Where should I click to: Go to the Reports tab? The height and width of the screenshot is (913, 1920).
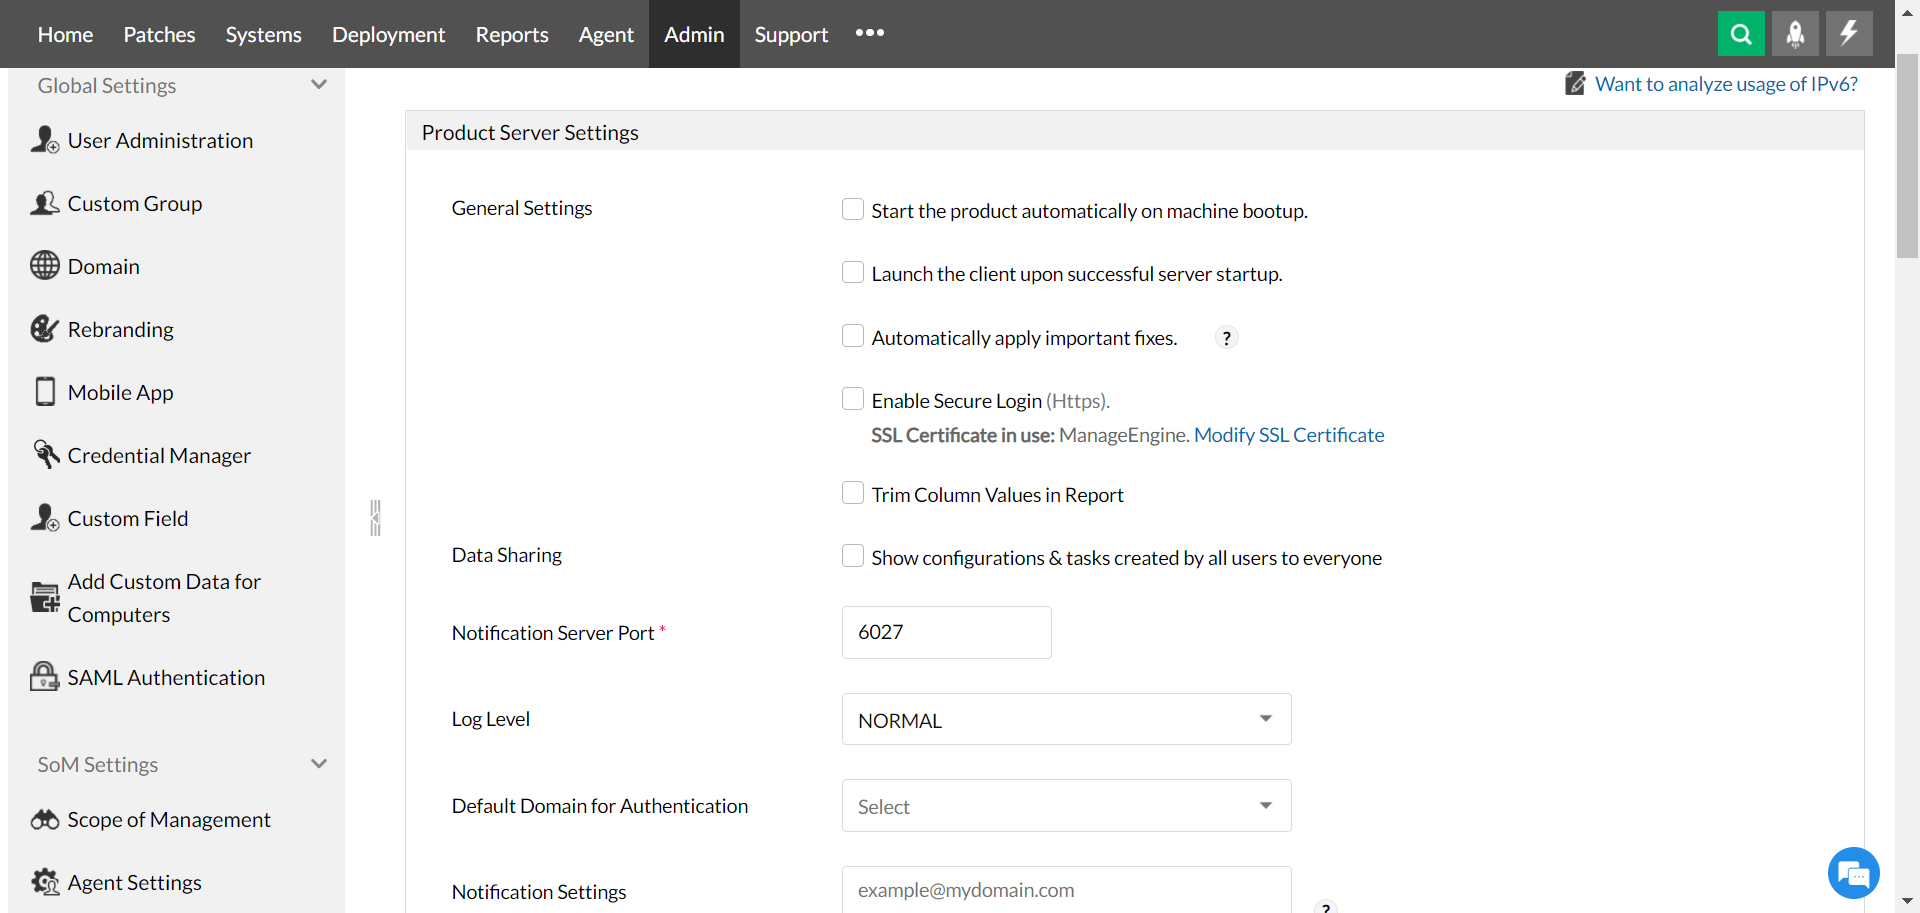tap(511, 34)
